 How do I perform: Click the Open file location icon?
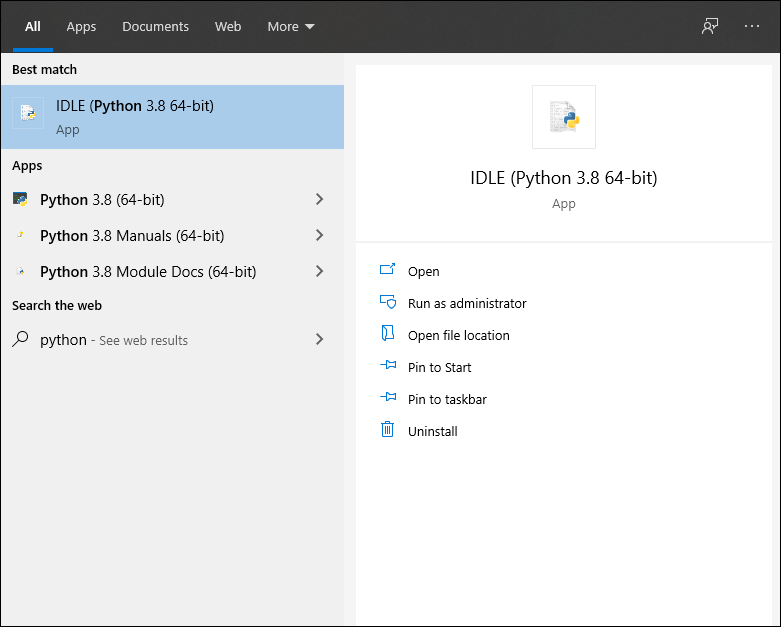[388, 333]
